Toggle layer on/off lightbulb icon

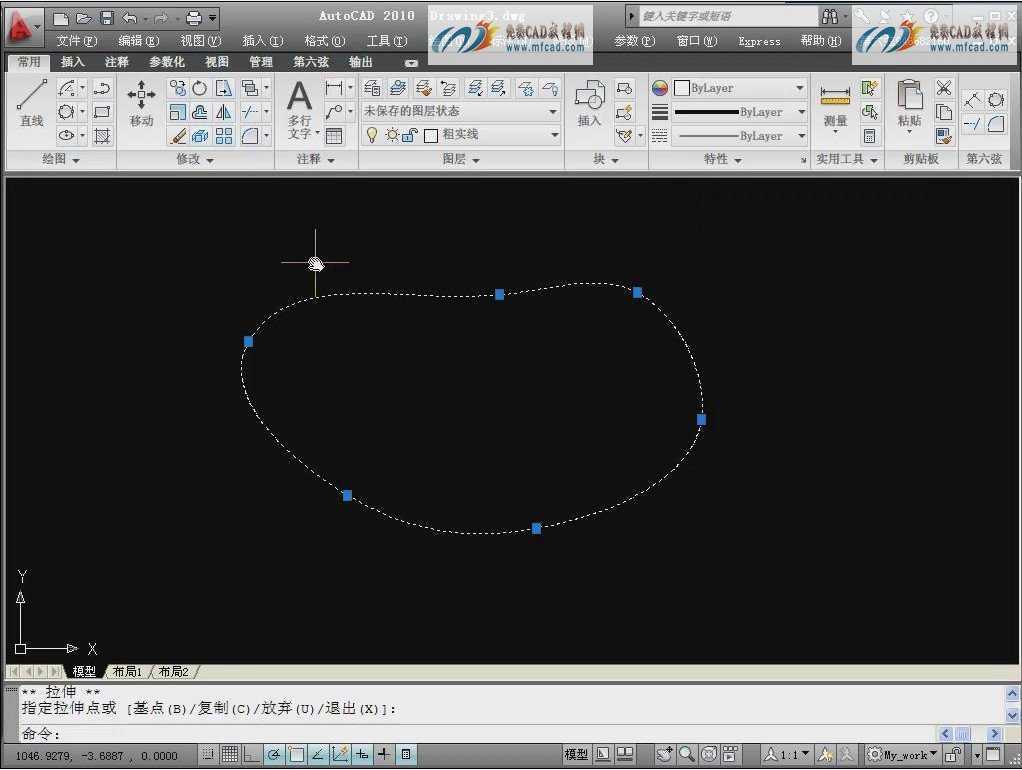tap(372, 135)
